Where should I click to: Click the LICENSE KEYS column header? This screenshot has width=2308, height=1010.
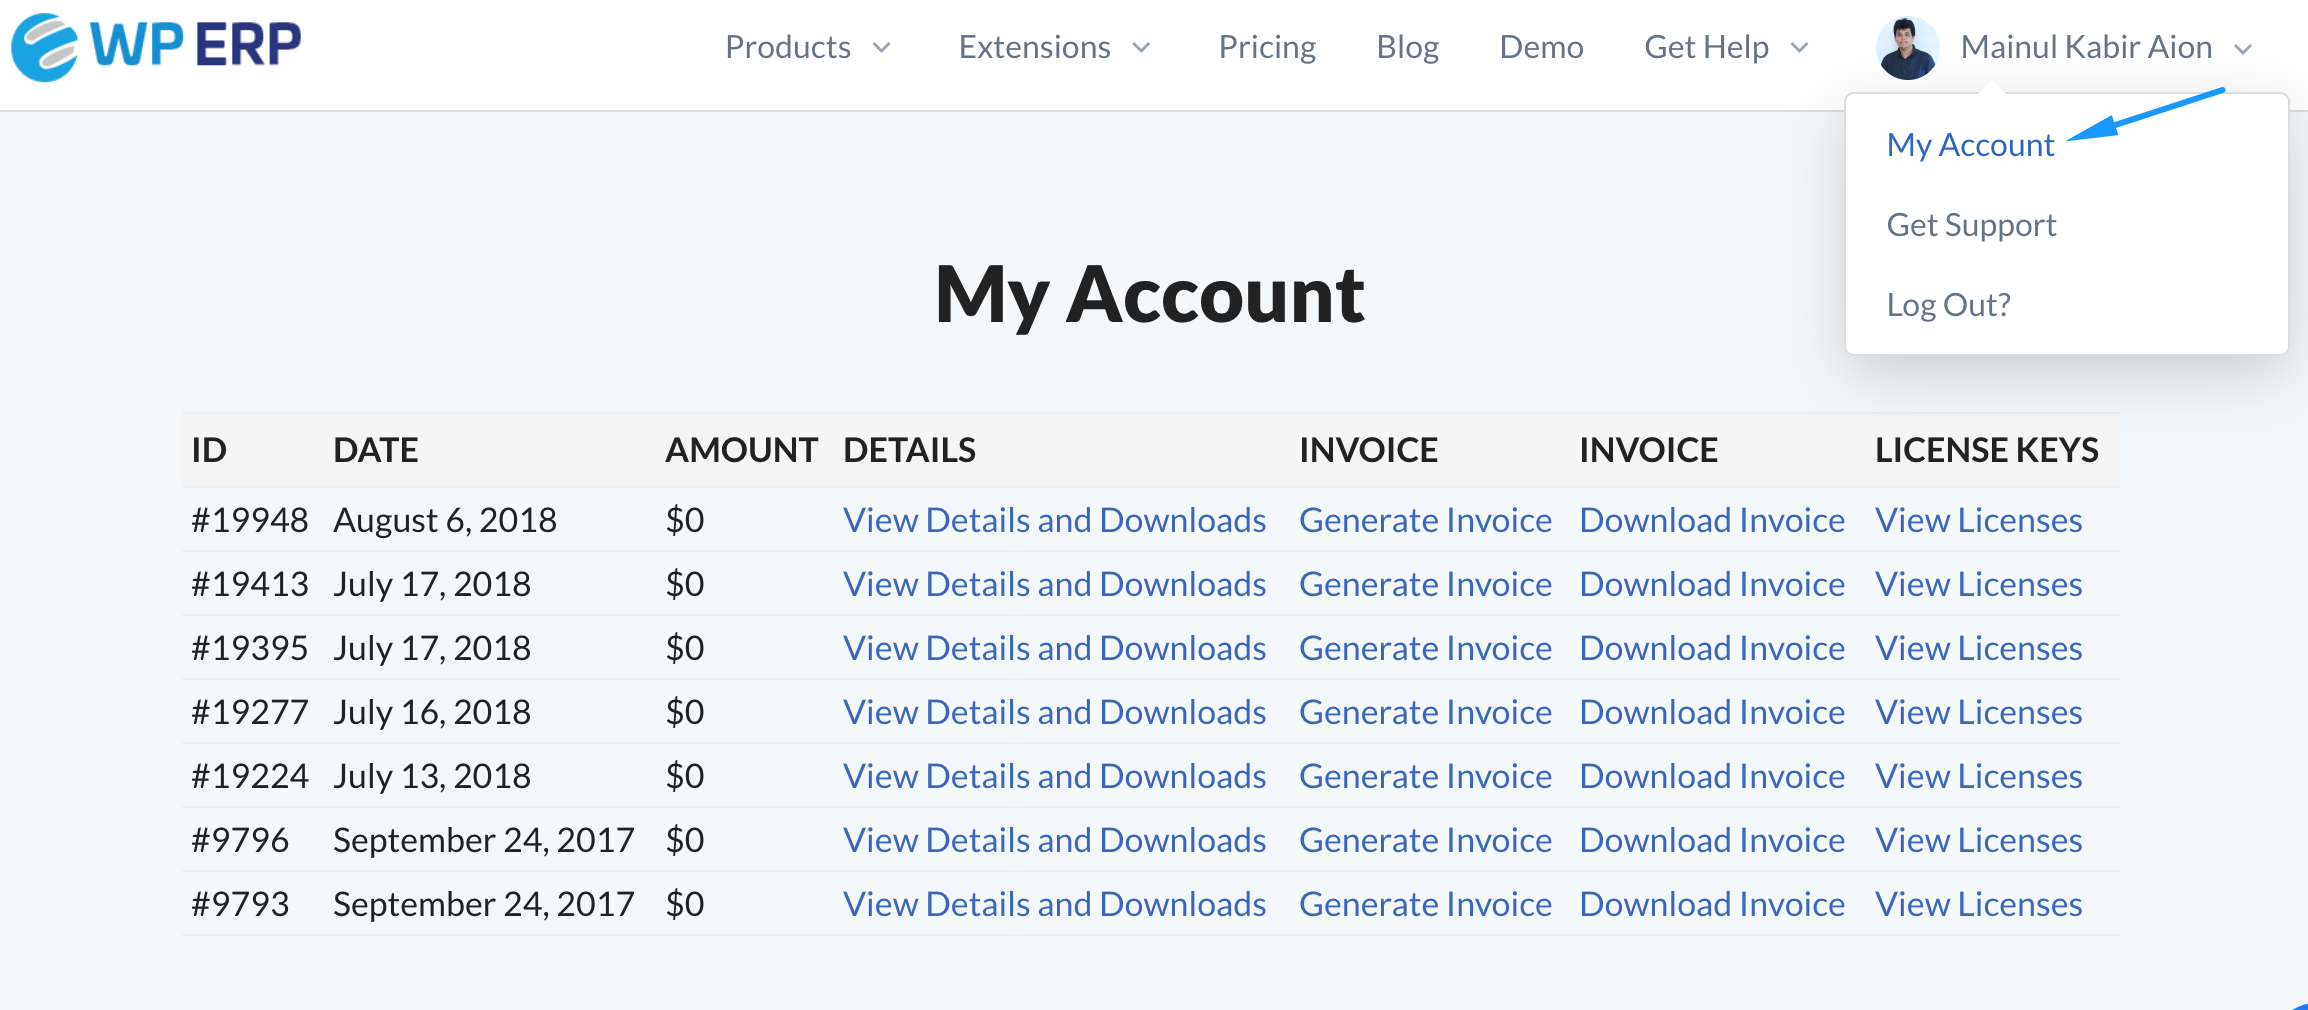click(x=1986, y=450)
